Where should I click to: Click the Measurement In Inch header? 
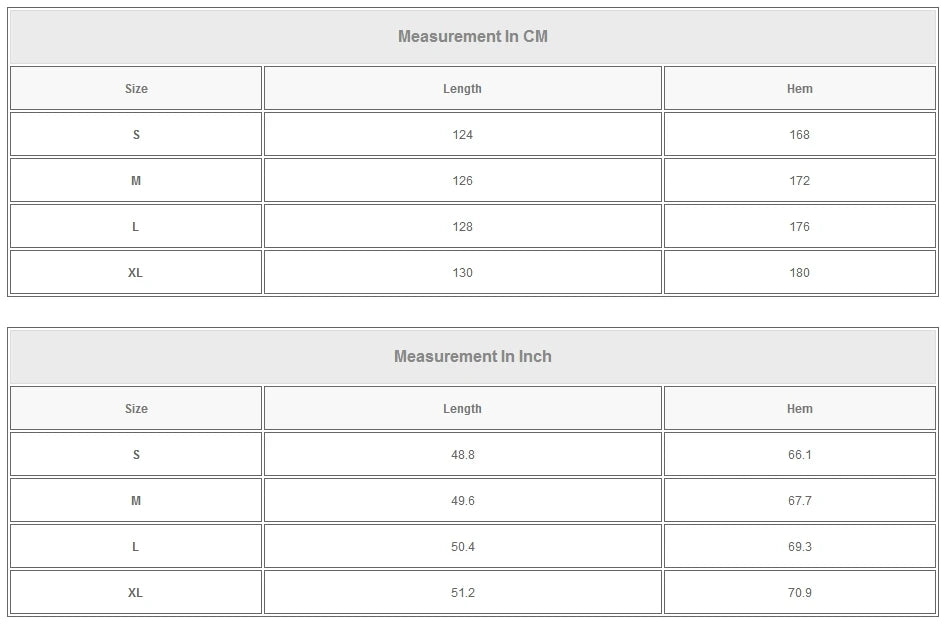coord(473,357)
